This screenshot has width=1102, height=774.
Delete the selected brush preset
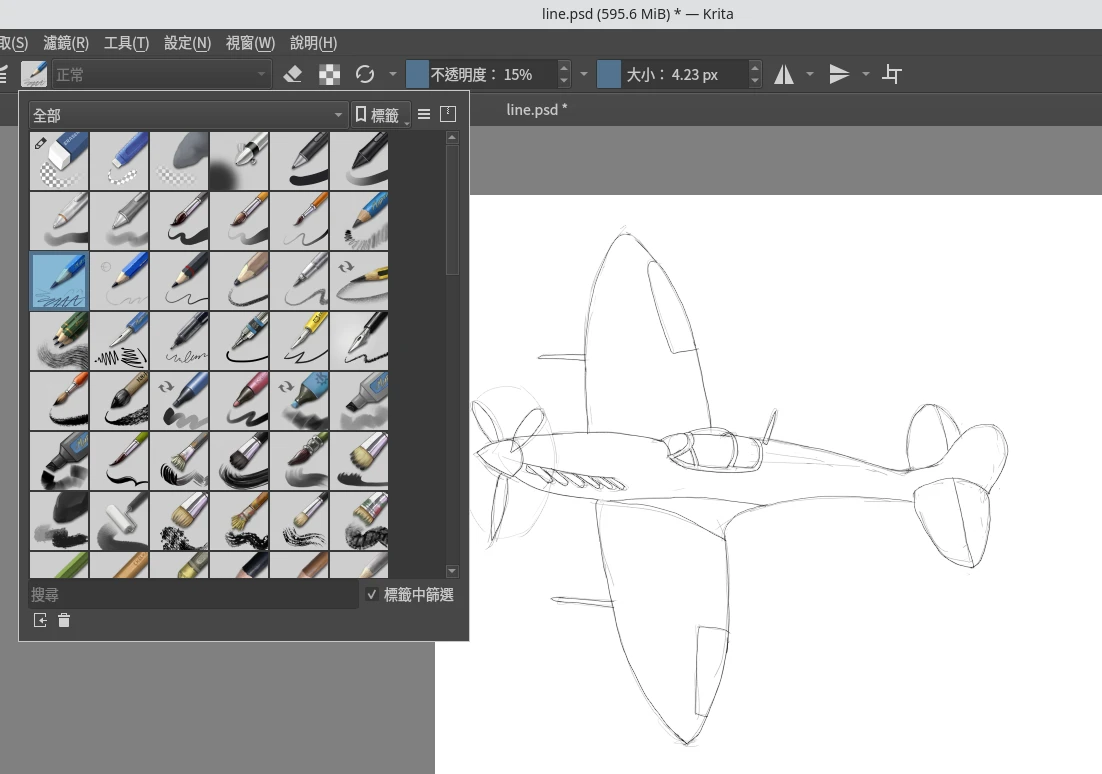click(x=64, y=621)
